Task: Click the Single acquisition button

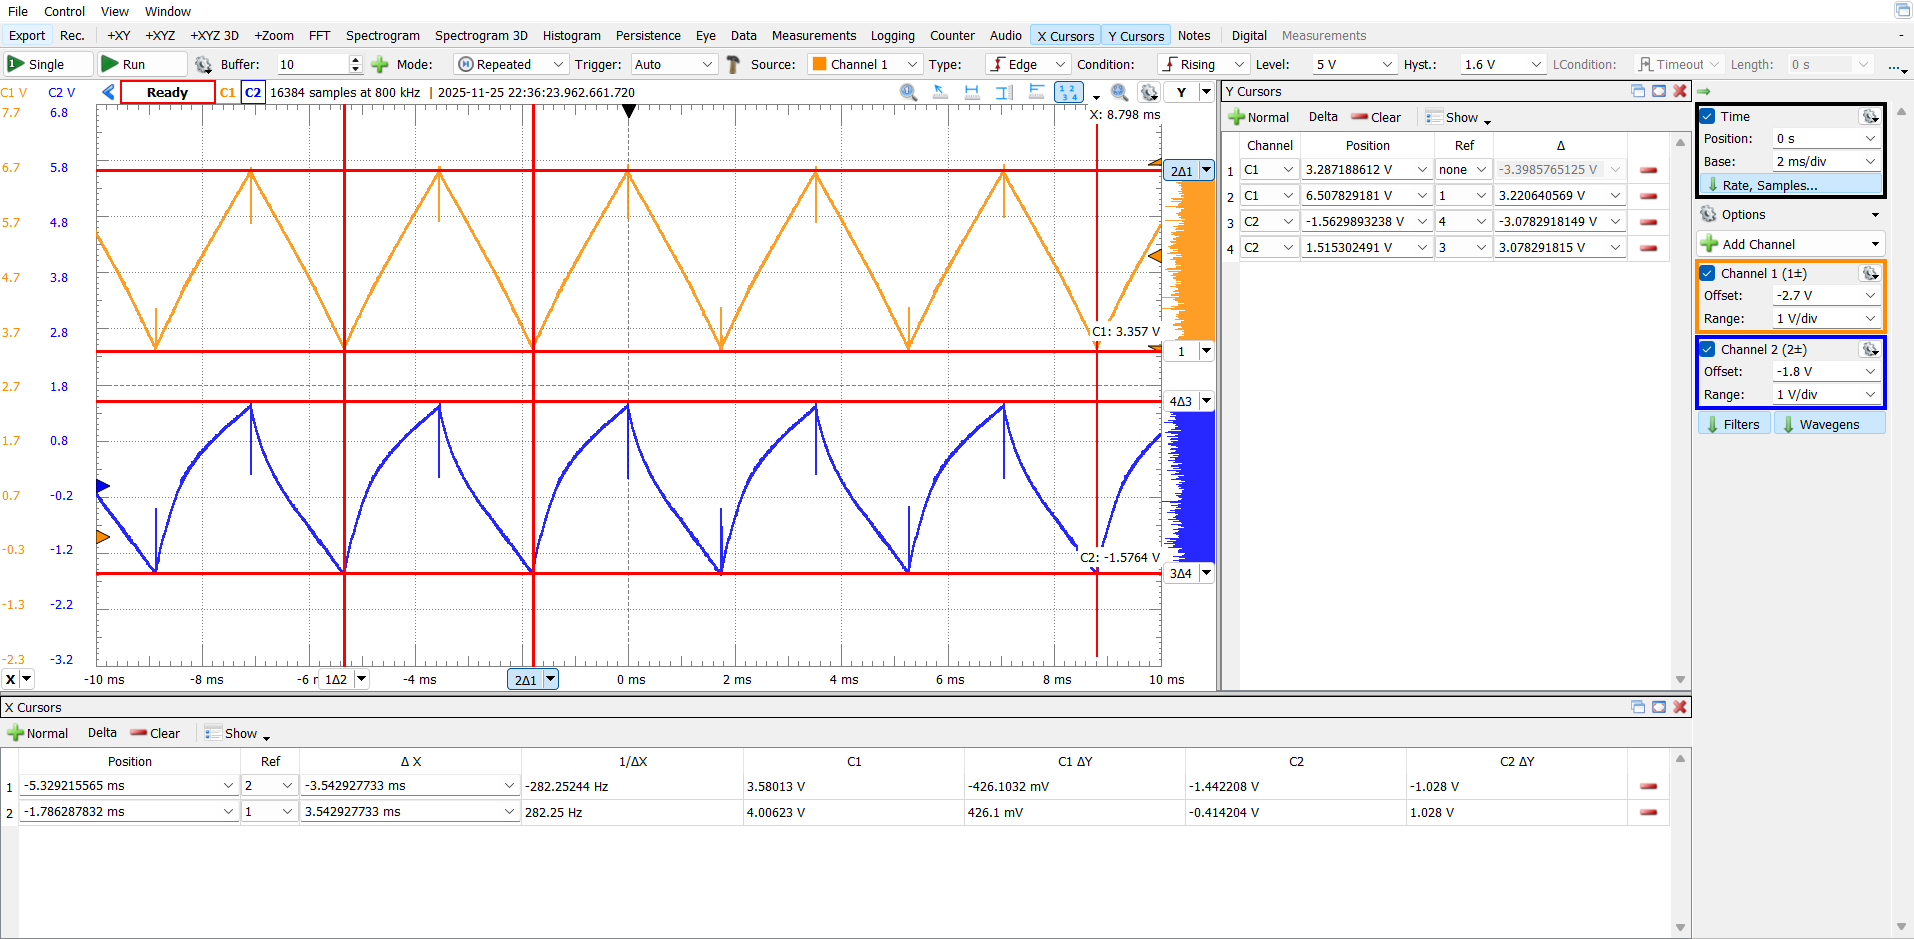Action: click(x=47, y=64)
